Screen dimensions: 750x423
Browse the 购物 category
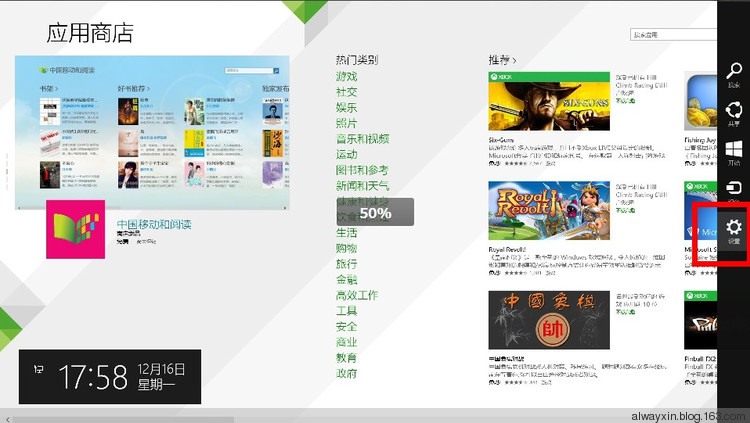[346, 248]
